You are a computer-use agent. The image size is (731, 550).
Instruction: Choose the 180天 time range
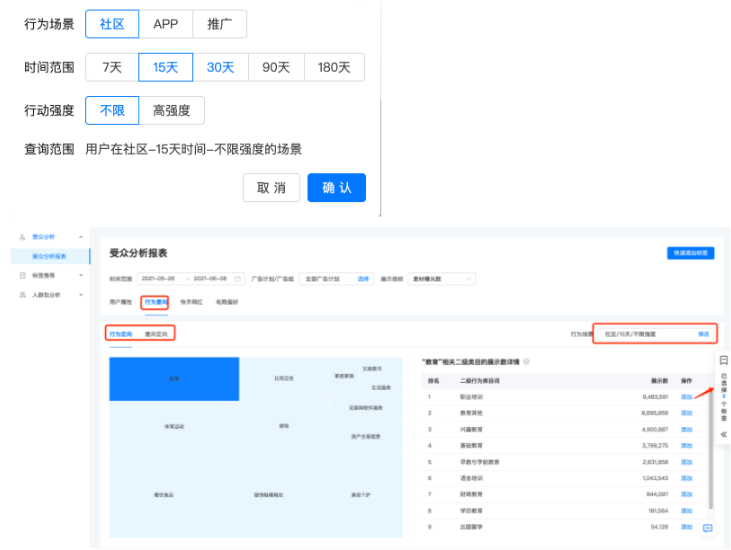click(x=334, y=67)
